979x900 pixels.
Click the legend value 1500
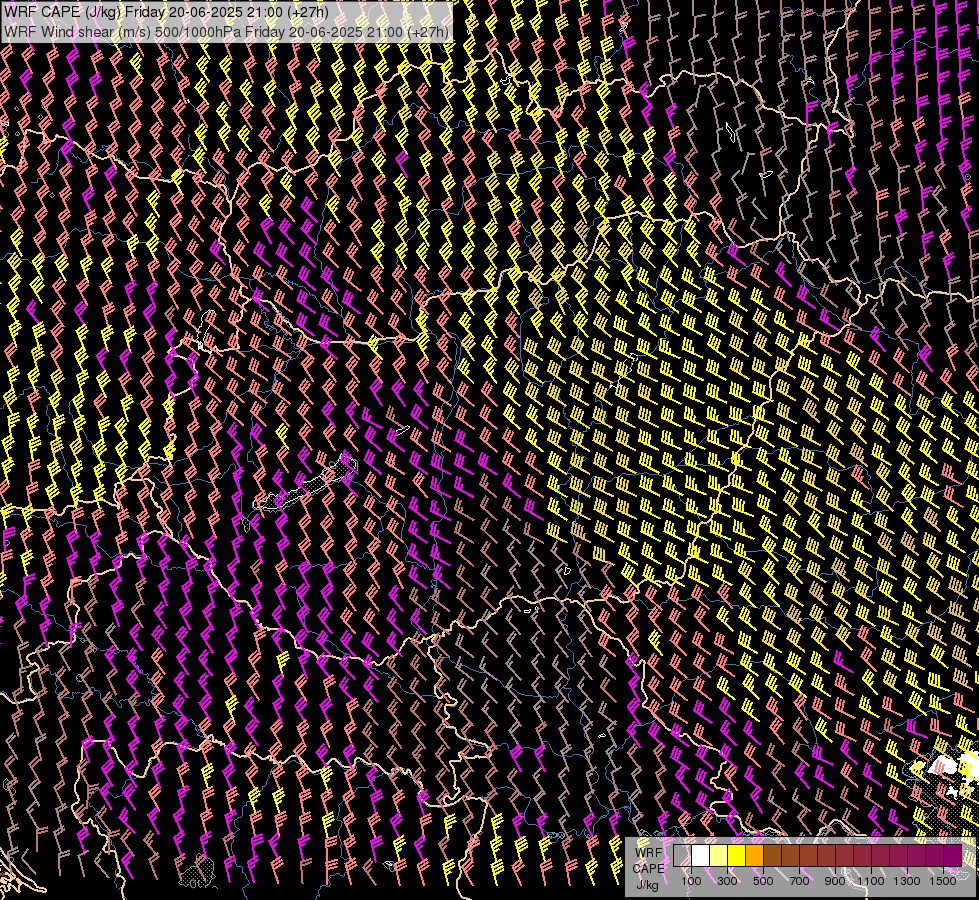943,881
